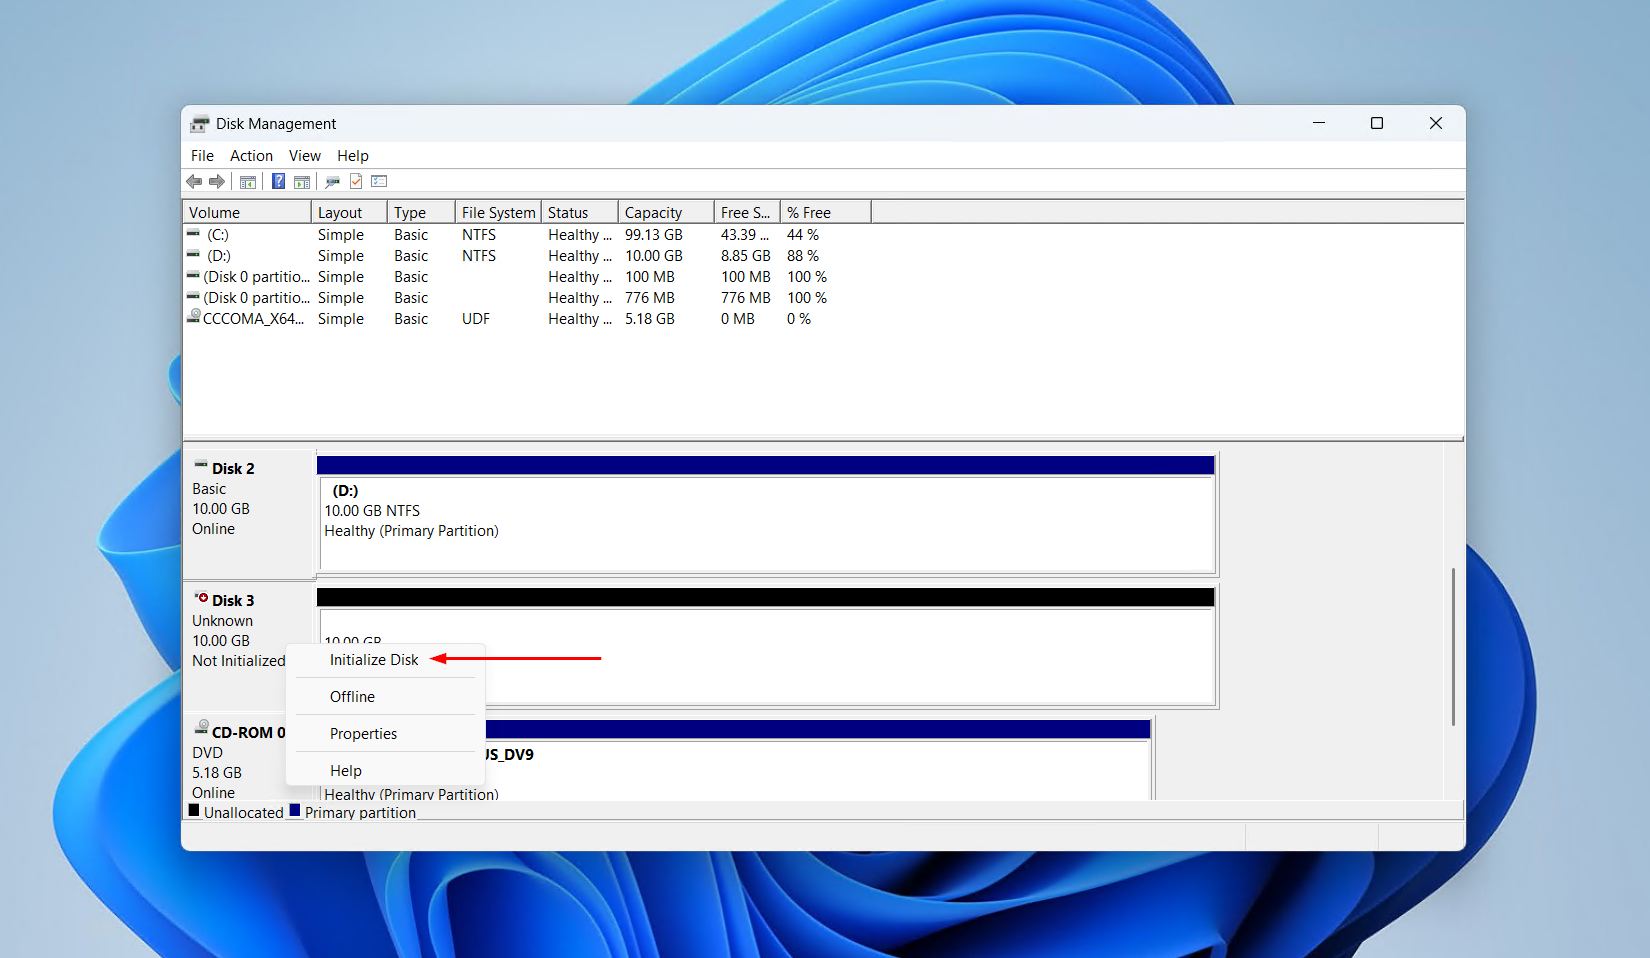
Task: Sort by the Volume column header
Action: 247,212
